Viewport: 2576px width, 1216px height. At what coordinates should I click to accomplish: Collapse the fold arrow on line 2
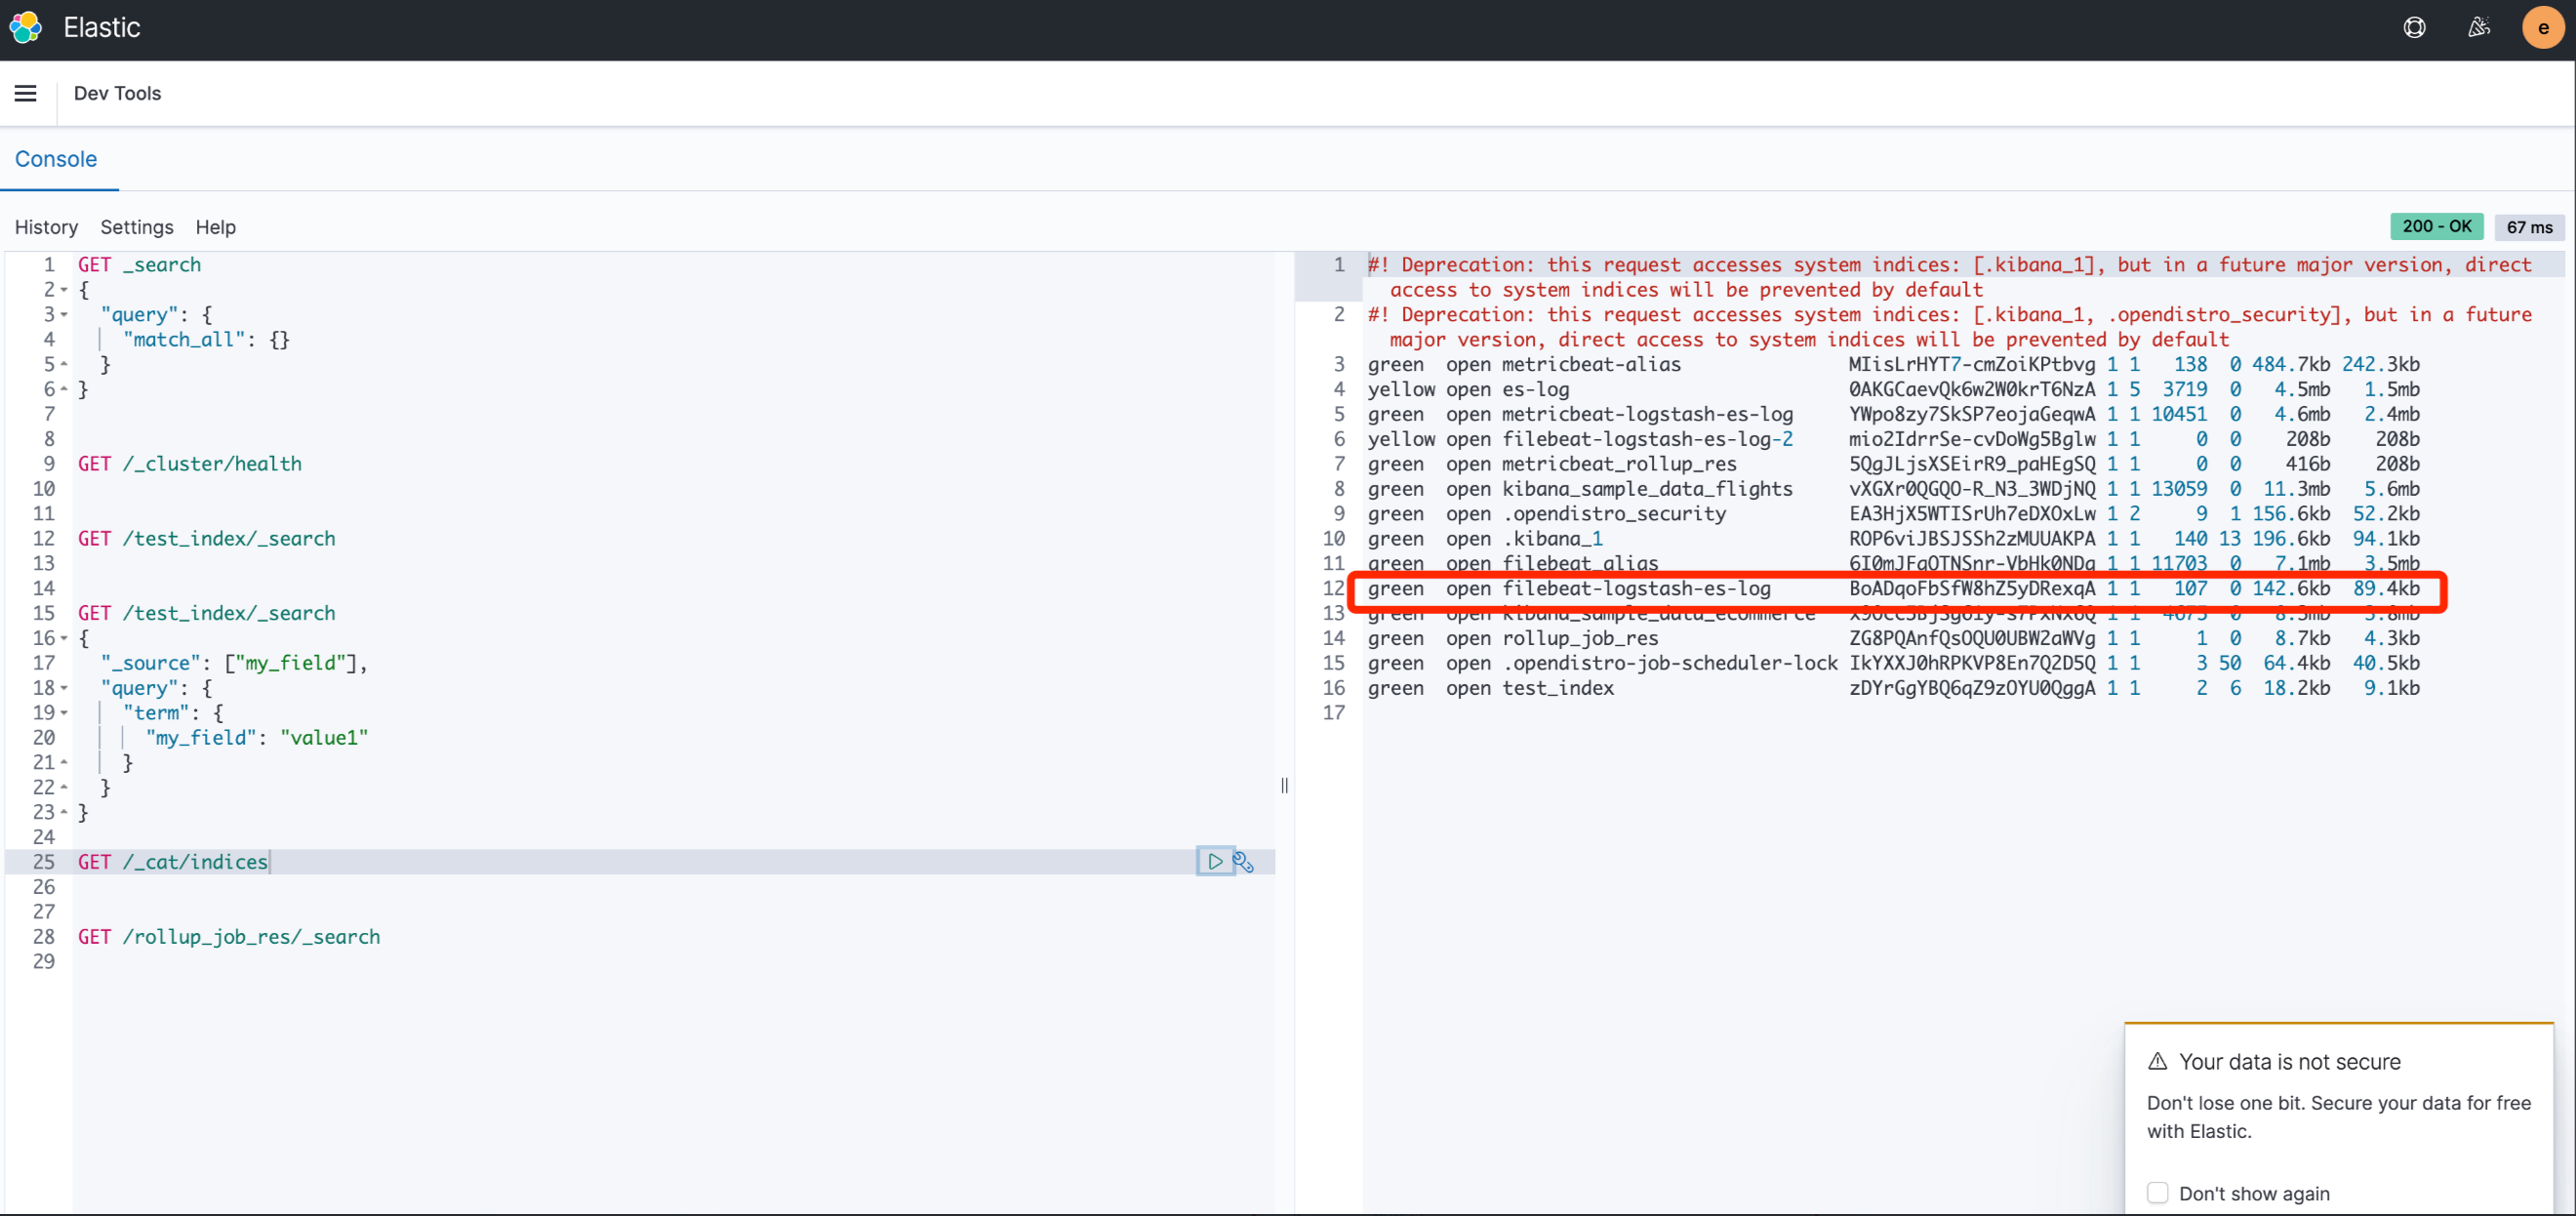pyautogui.click(x=64, y=290)
